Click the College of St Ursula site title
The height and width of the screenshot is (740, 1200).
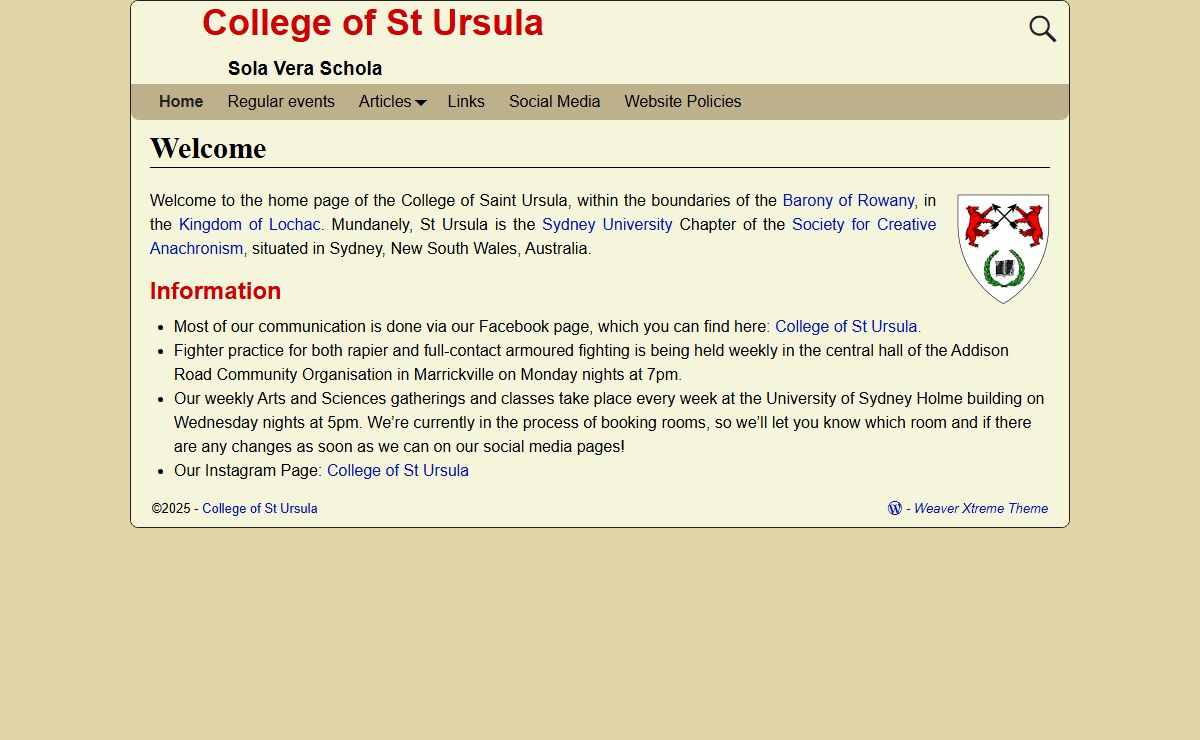pos(373,23)
